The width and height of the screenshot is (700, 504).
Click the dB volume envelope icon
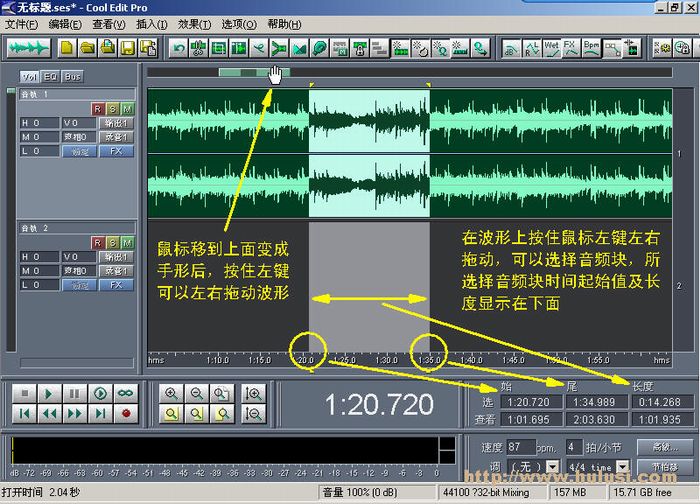pos(511,48)
